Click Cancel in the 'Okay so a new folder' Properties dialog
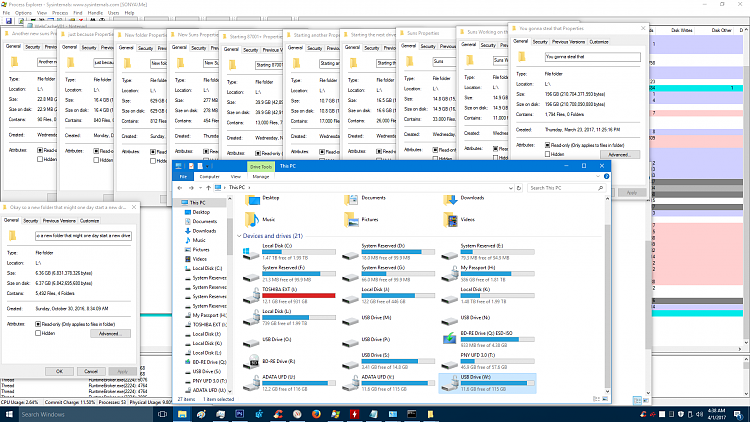This screenshot has height=422, width=750. pyautogui.click(x=91, y=371)
